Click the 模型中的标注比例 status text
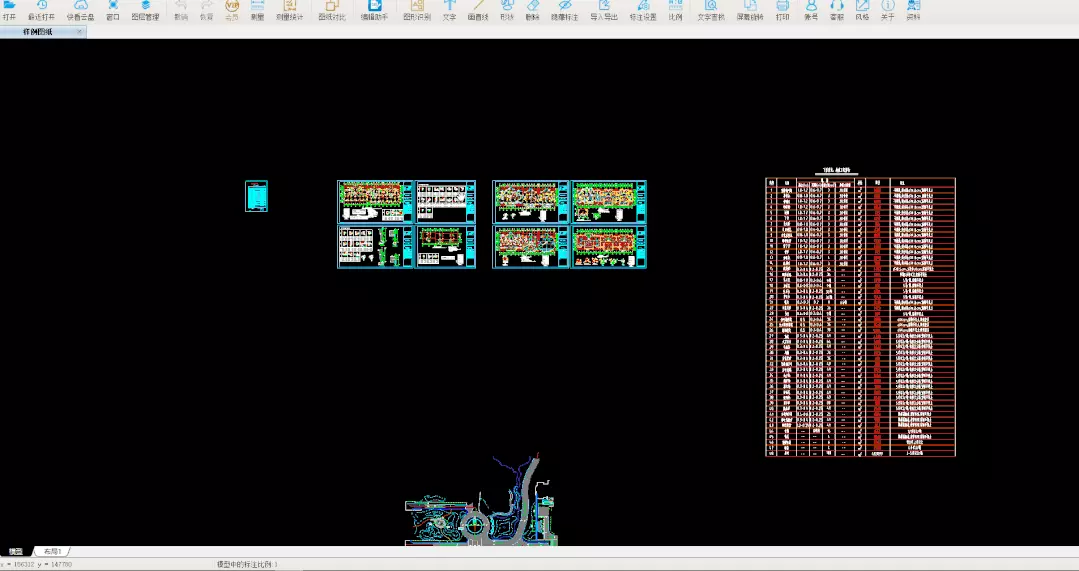Image resolution: width=1079 pixels, height=571 pixels. pyautogui.click(x=247, y=564)
